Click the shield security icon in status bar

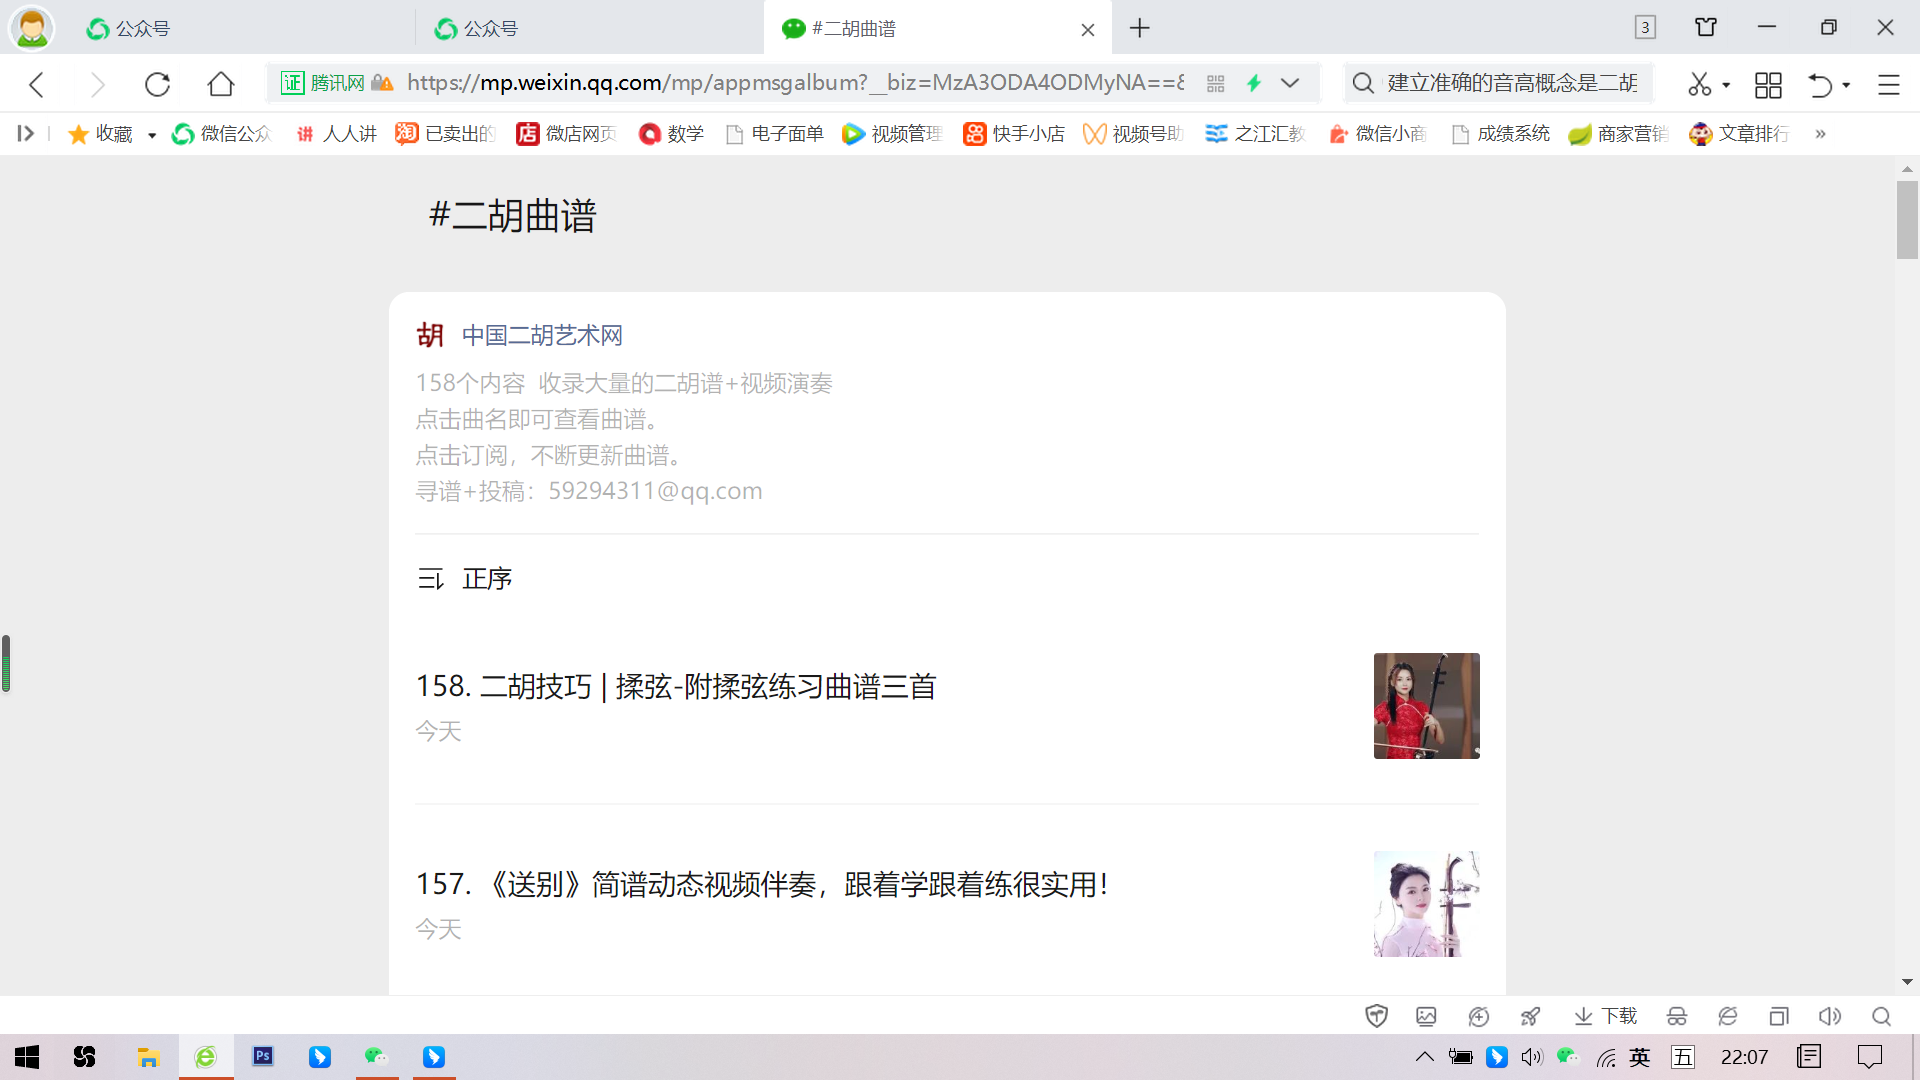pyautogui.click(x=1376, y=1016)
